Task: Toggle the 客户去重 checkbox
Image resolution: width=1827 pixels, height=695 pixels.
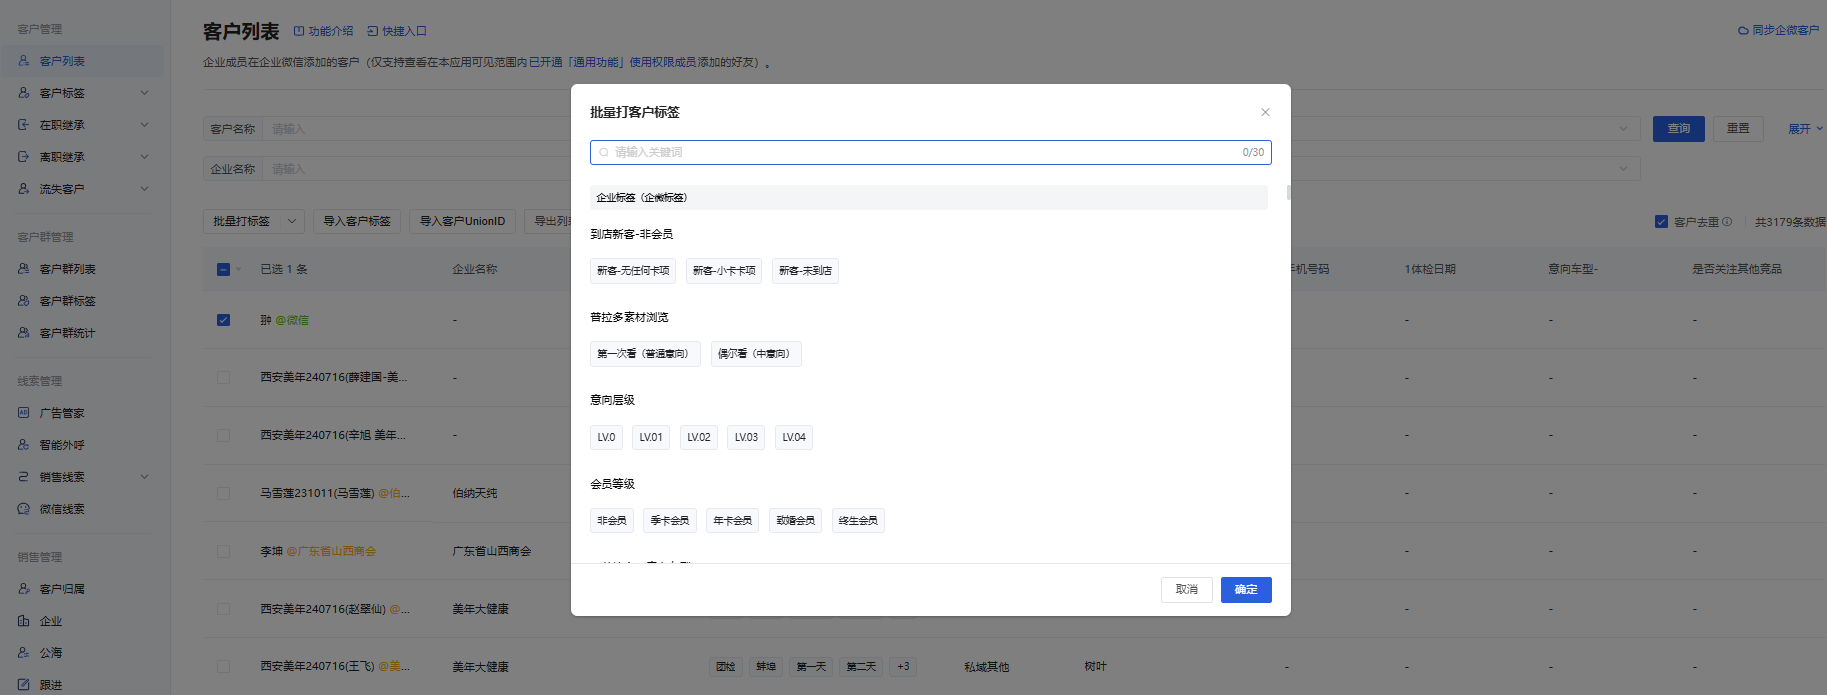Action: [x=1661, y=222]
